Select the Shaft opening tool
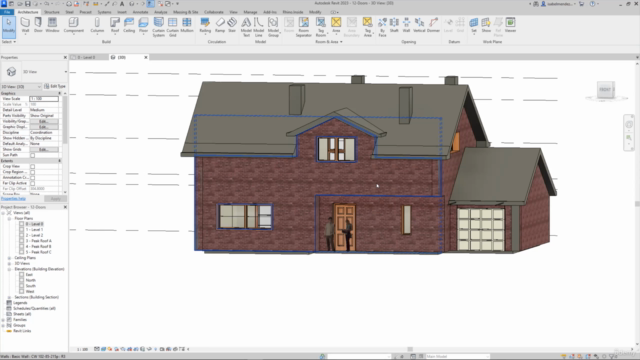The image size is (640, 360). pos(394,25)
